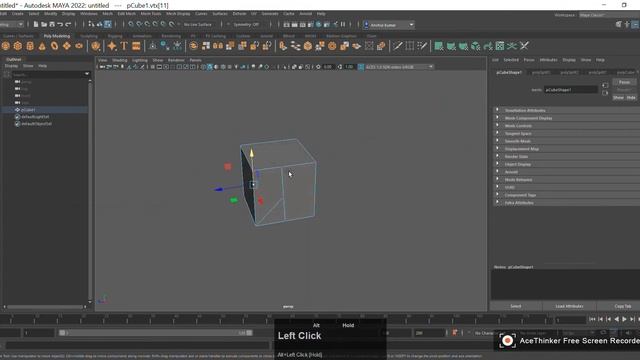Click the Hide button in Attribute Editor
This screenshot has width=640, height=360.
631,98
